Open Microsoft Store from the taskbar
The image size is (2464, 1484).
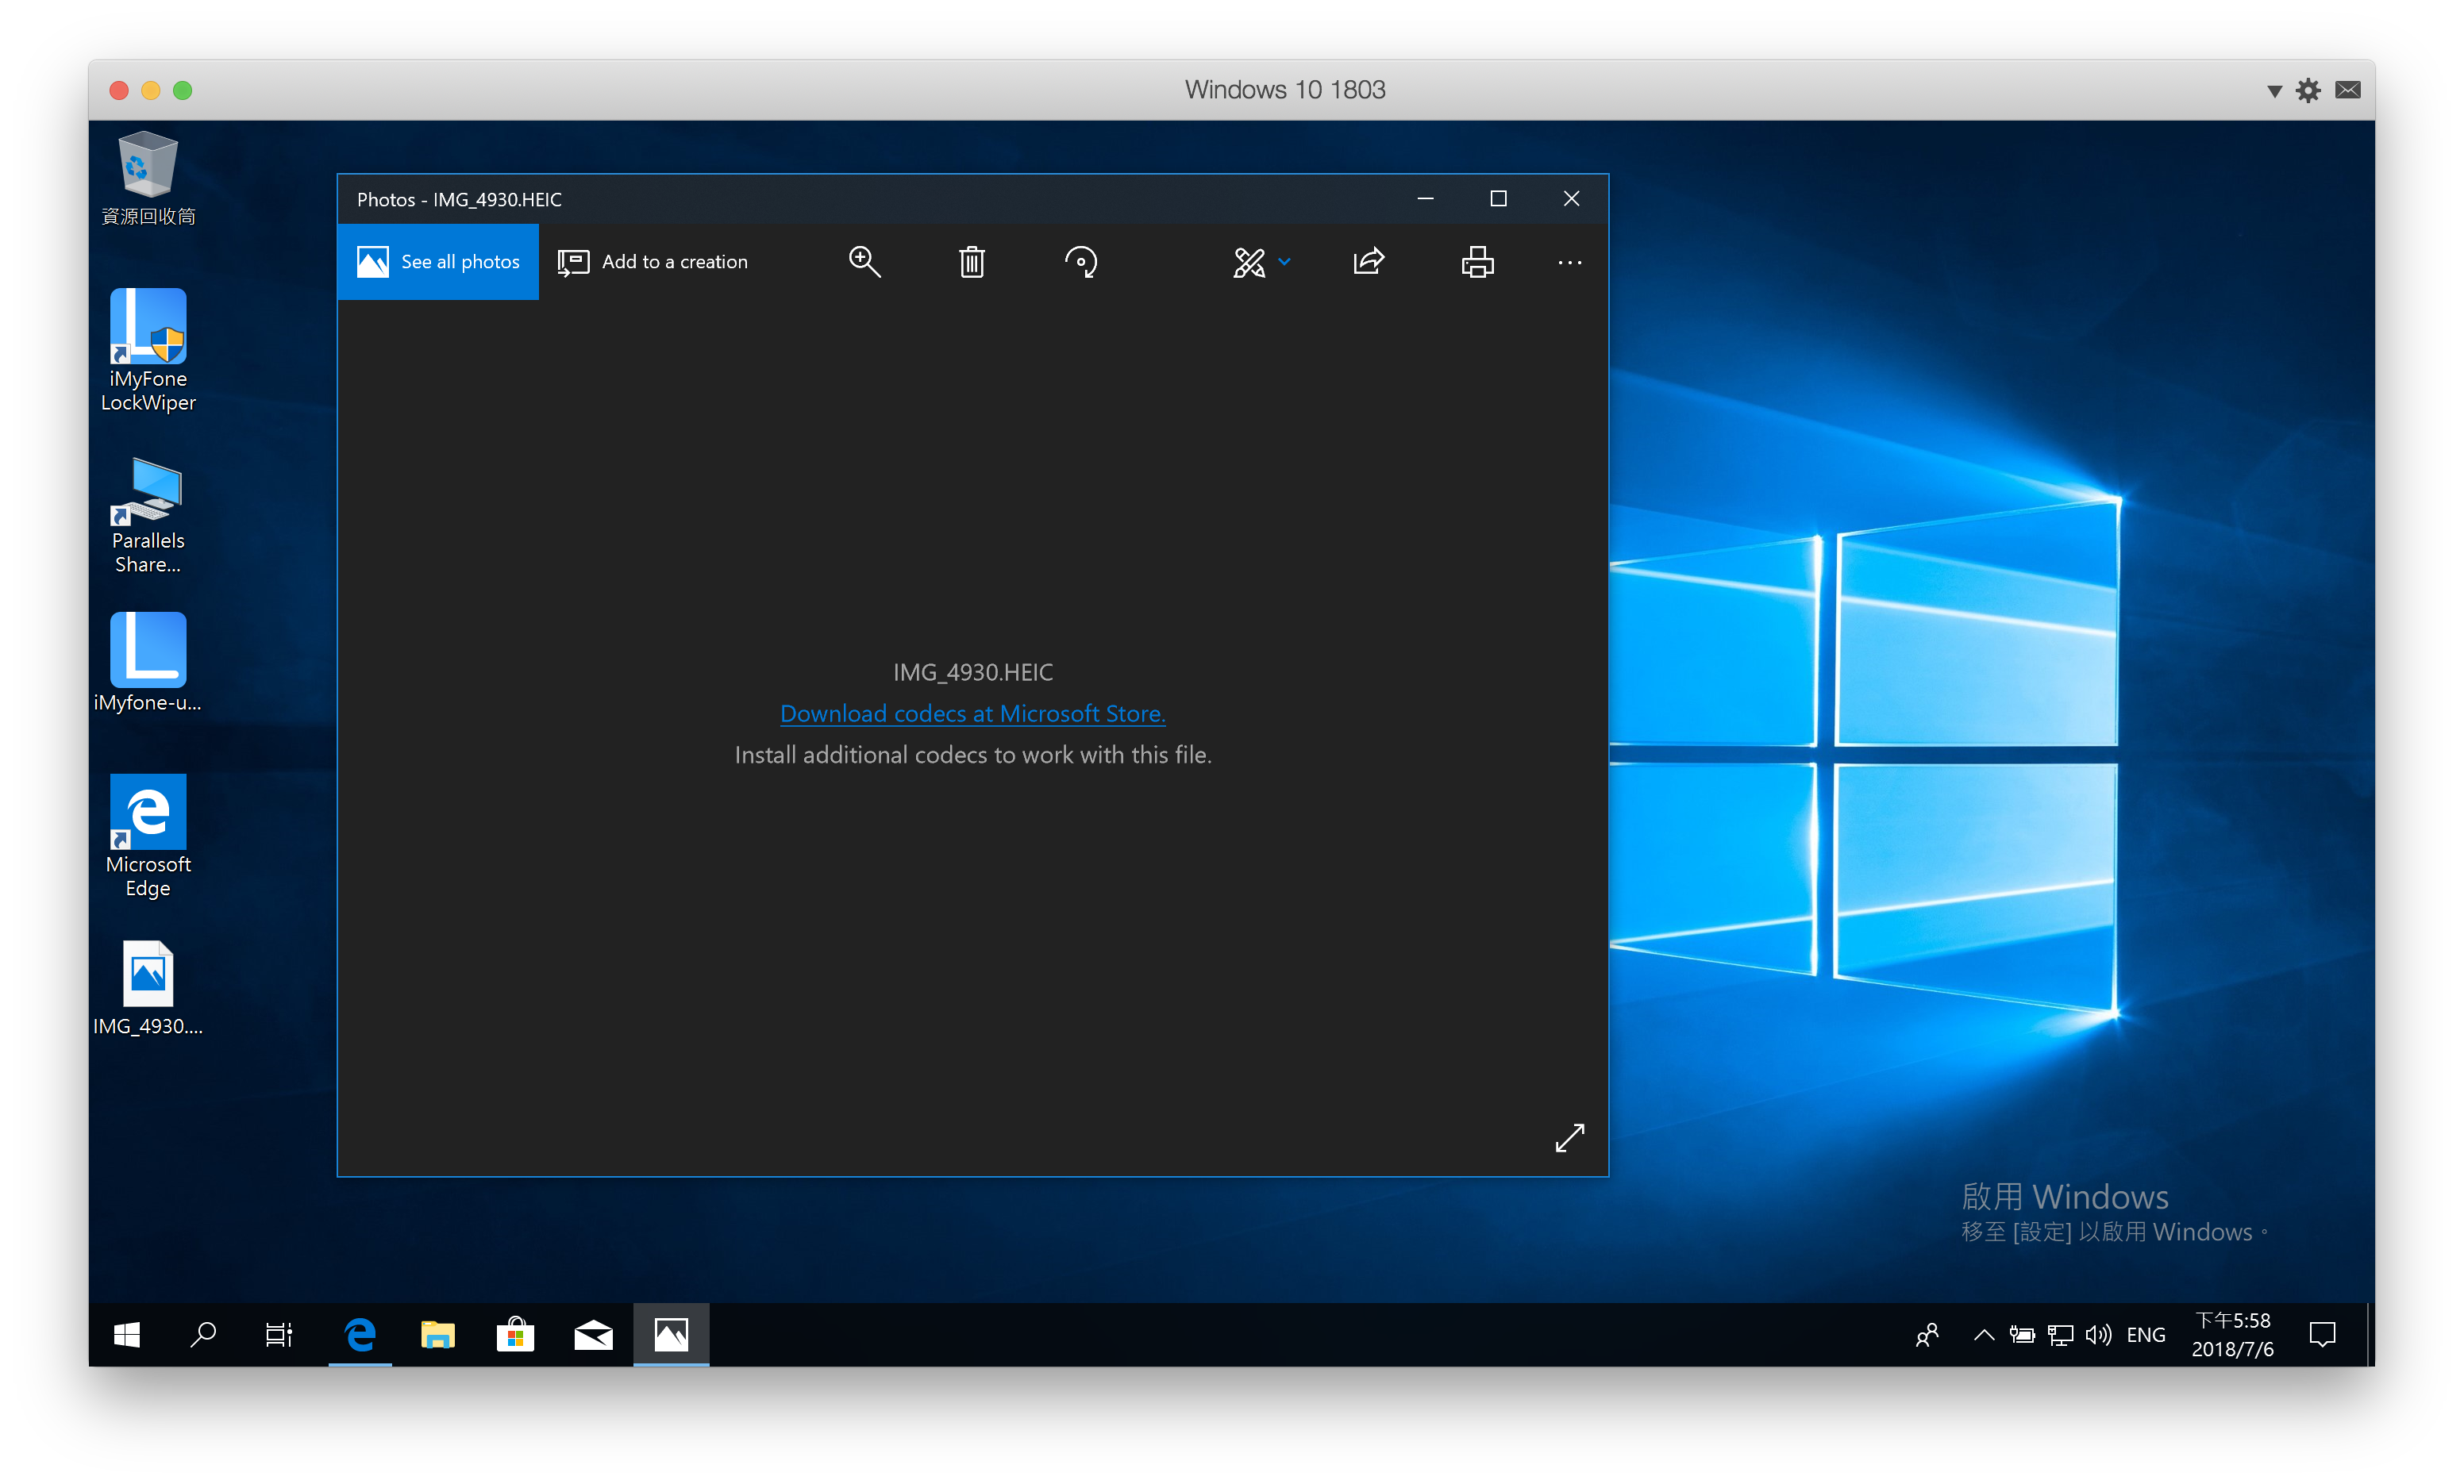coord(516,1335)
